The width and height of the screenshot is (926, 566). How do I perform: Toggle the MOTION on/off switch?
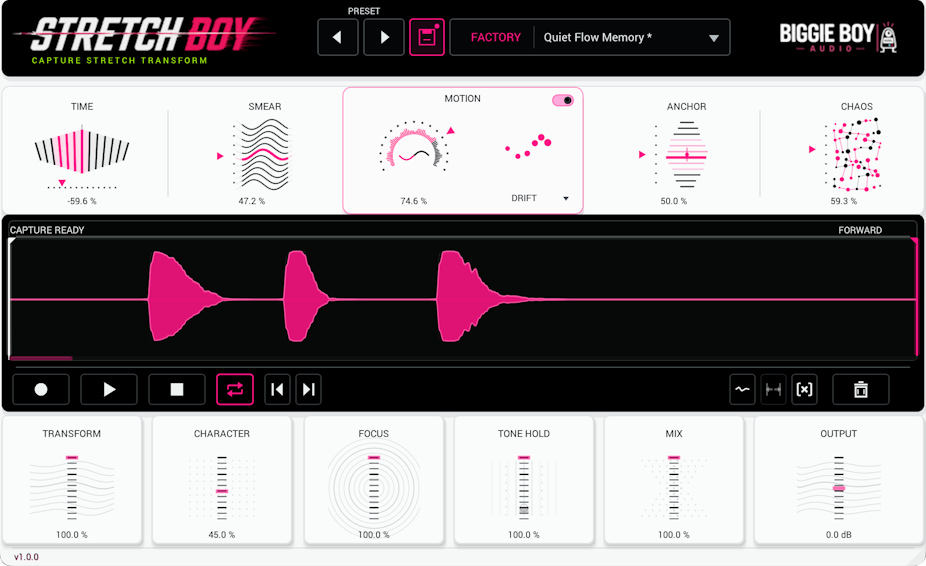click(x=563, y=100)
